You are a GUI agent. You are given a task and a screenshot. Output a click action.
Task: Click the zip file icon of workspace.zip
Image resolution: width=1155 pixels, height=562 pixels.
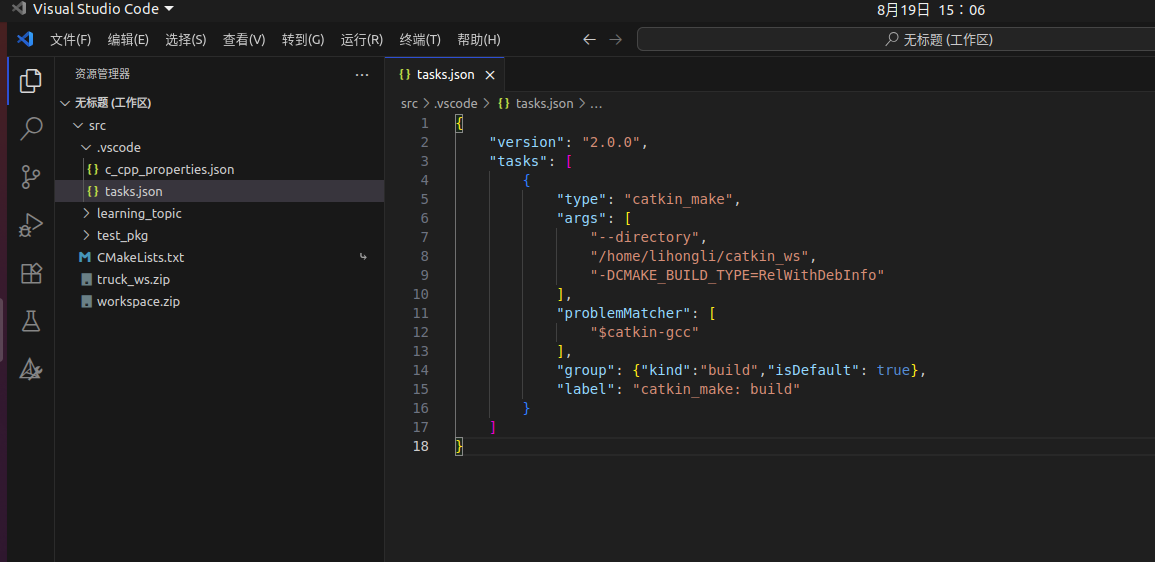(x=86, y=302)
